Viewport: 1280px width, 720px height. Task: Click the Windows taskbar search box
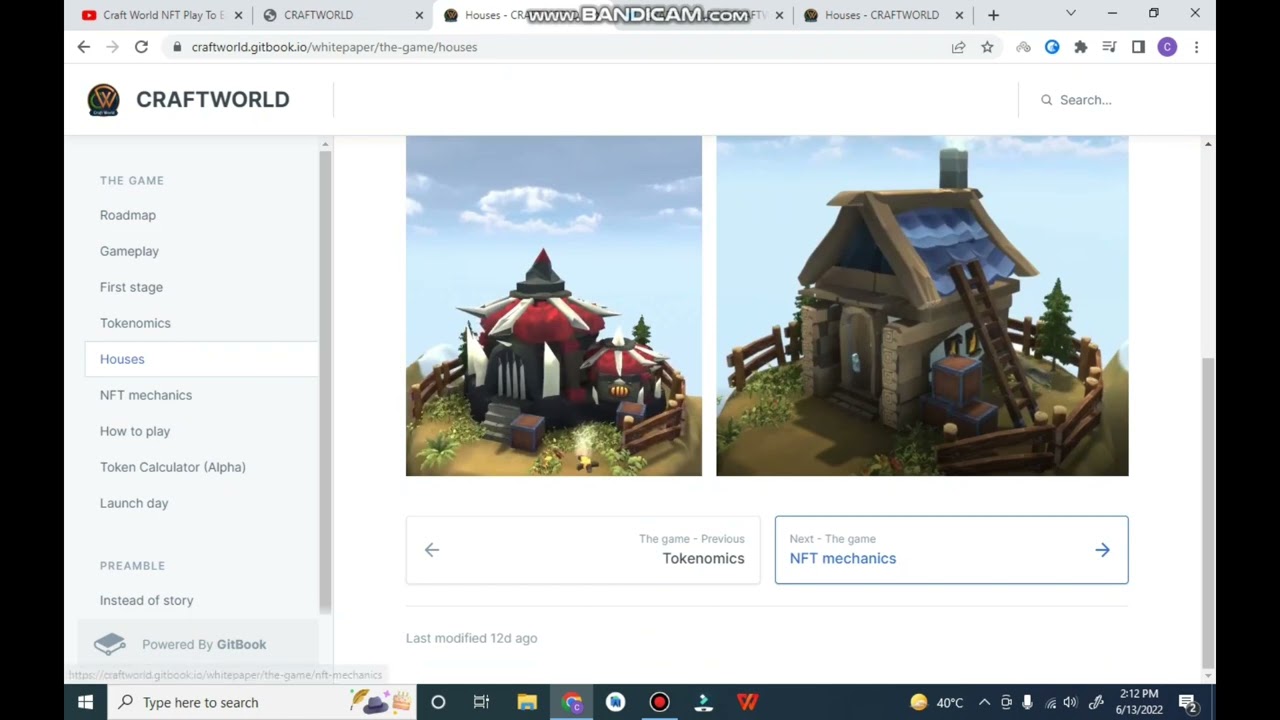(x=261, y=702)
